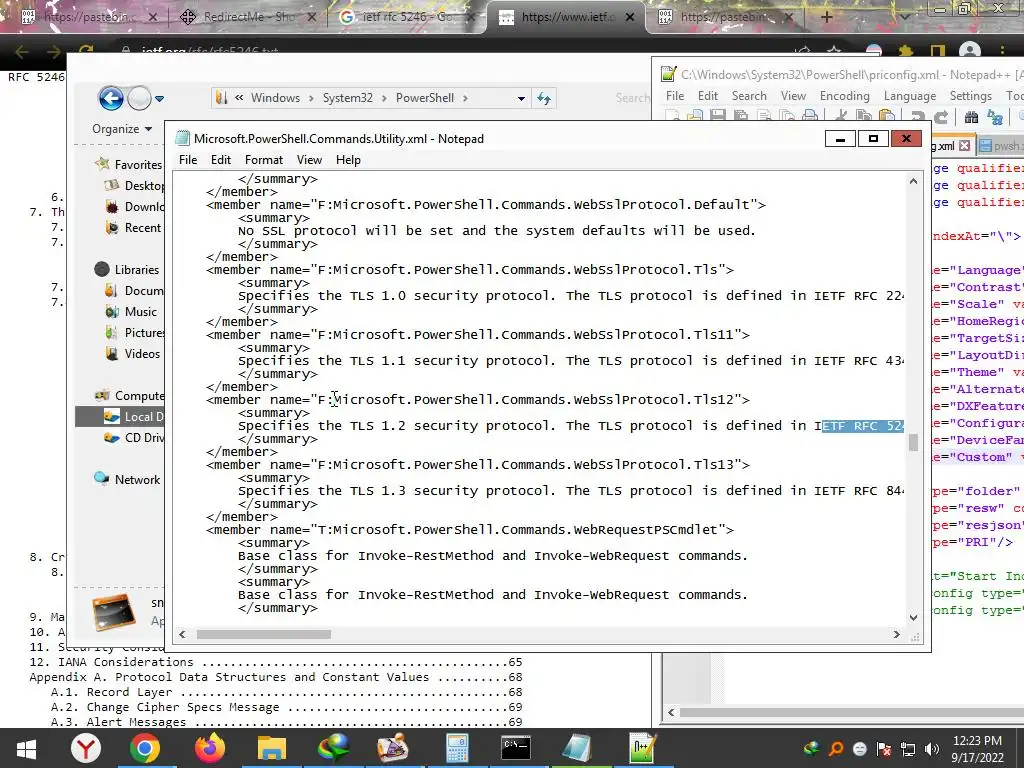This screenshot has width=1024, height=768.
Task: Switch to the pwsh tab in Notepad++
Action: (1000, 146)
